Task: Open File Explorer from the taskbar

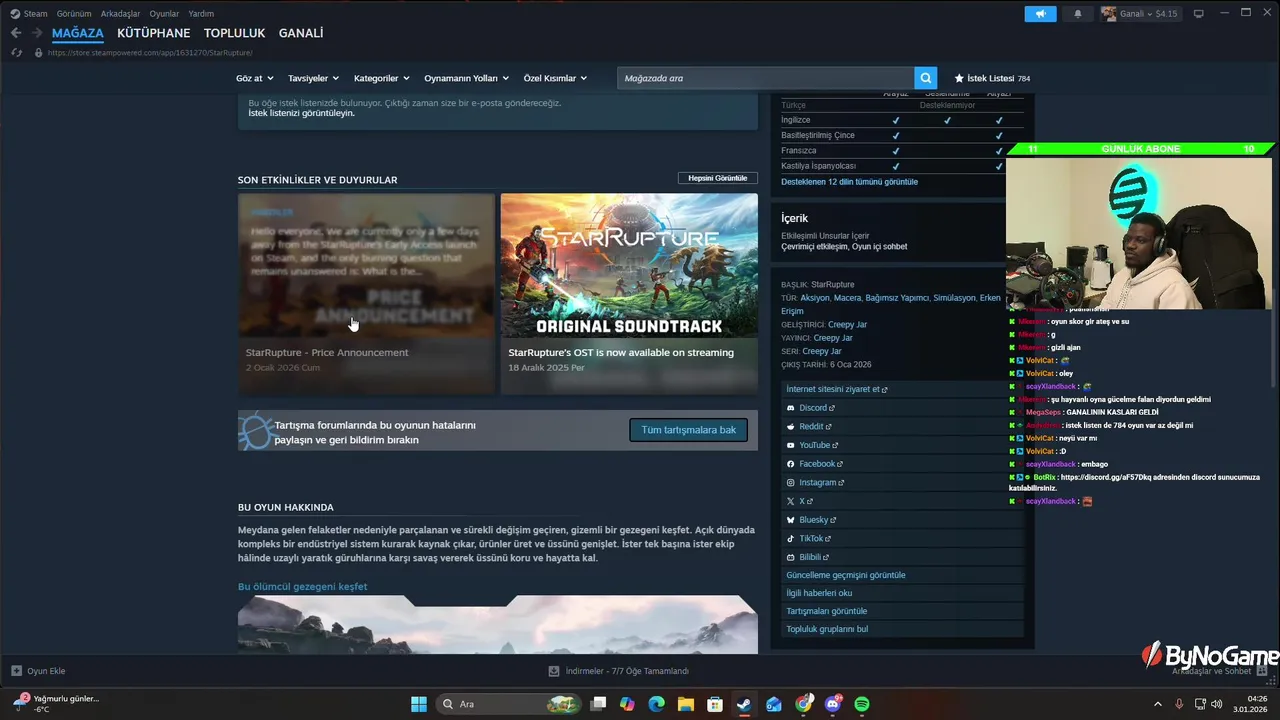Action: coord(685,704)
